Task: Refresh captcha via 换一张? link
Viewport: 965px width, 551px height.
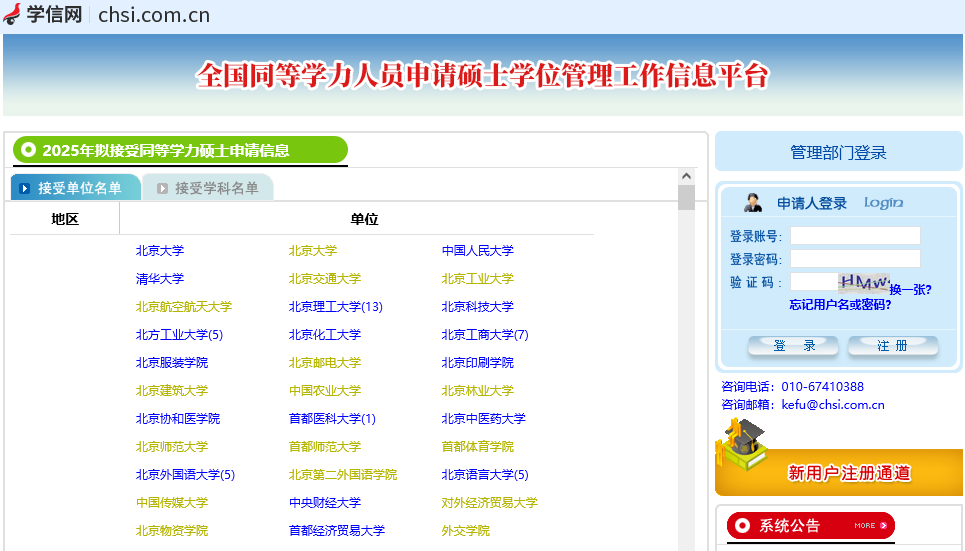Action: pos(911,289)
